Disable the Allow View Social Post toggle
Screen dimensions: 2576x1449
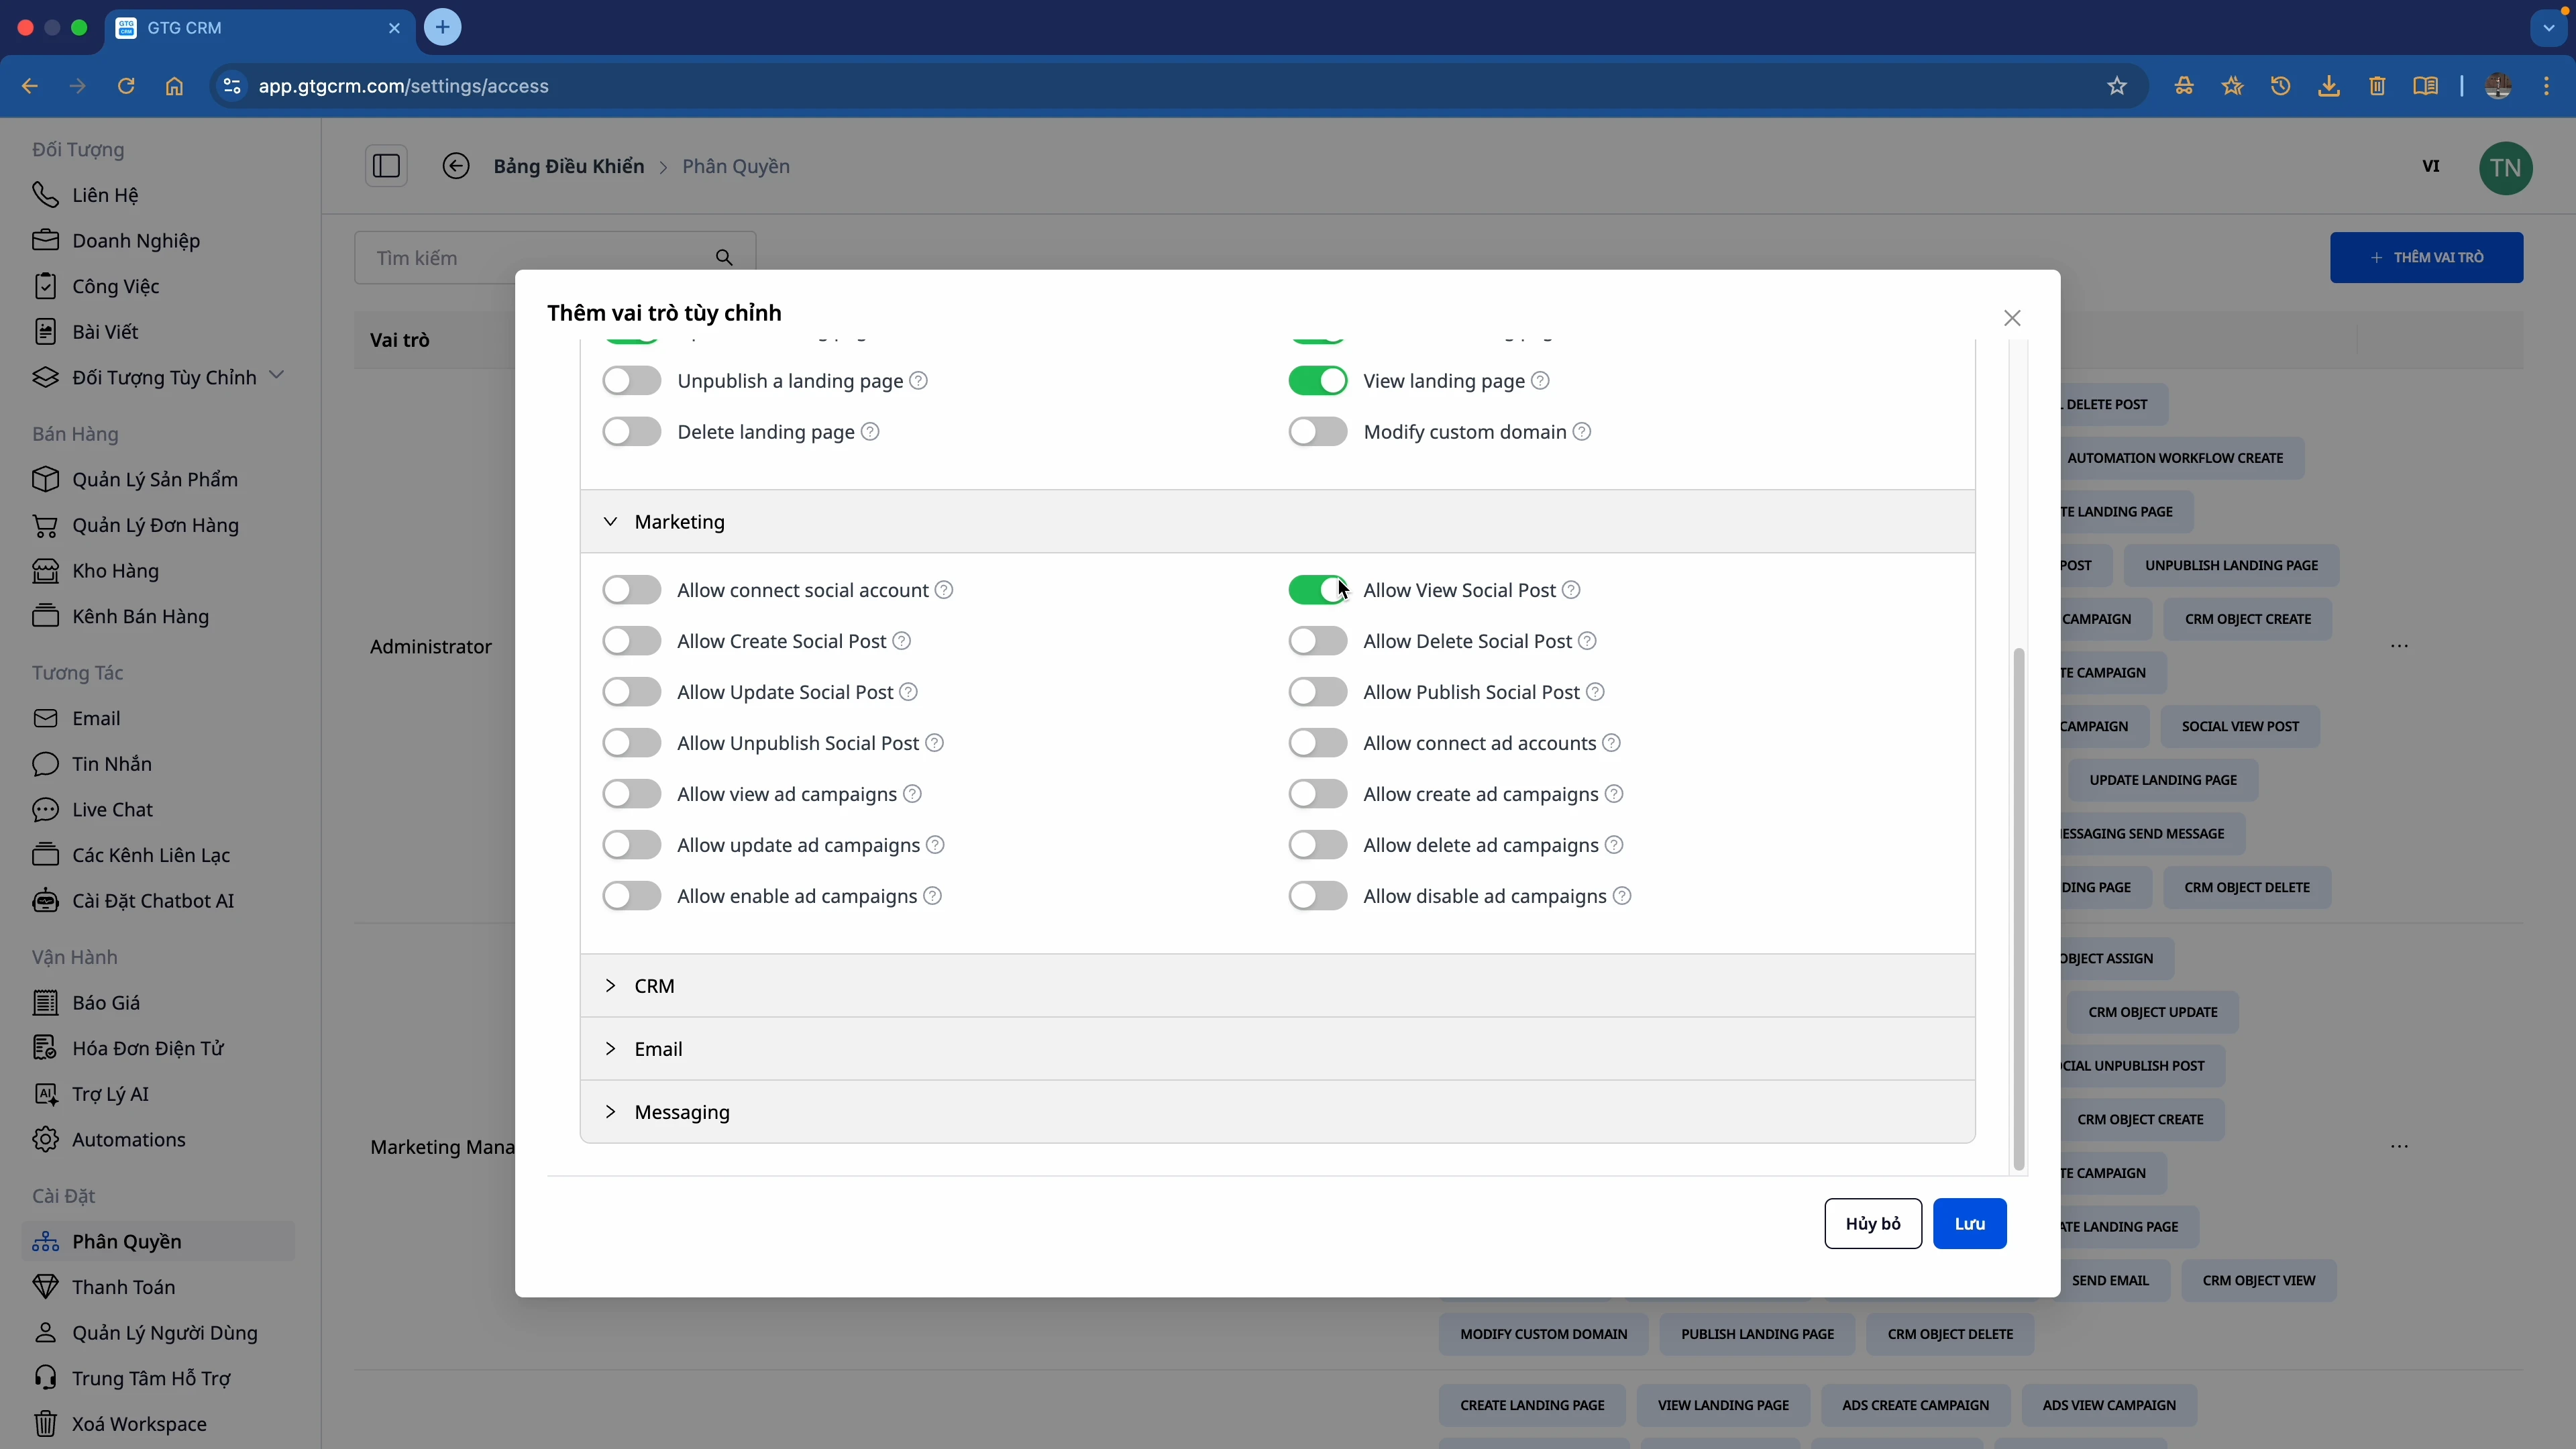tap(1317, 590)
